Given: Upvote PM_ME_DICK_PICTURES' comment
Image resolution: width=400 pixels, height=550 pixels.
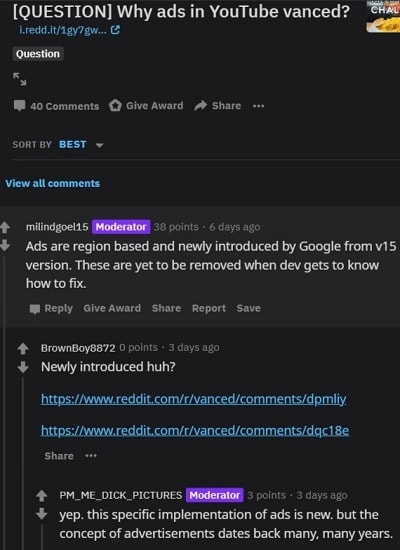Looking at the screenshot, I should click(42, 496).
